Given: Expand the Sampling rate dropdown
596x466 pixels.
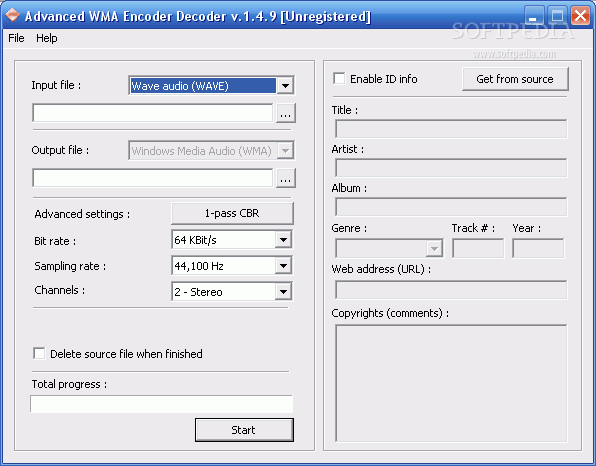Looking at the screenshot, I should [283, 266].
